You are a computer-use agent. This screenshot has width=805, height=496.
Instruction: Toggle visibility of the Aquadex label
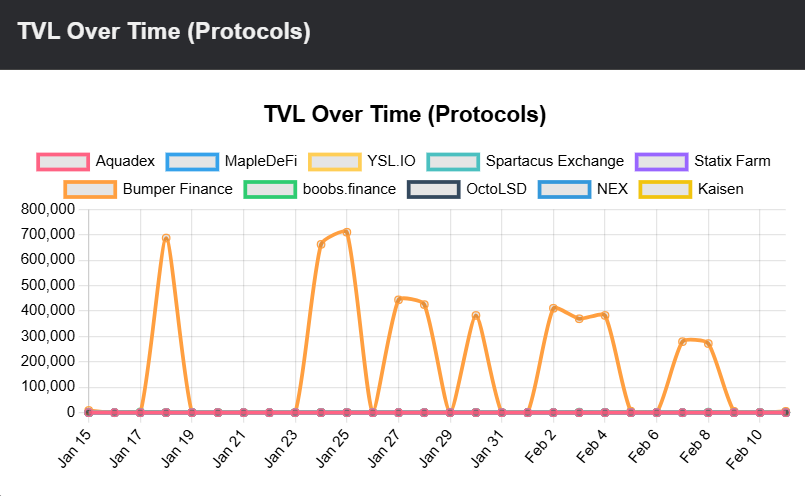point(125,161)
